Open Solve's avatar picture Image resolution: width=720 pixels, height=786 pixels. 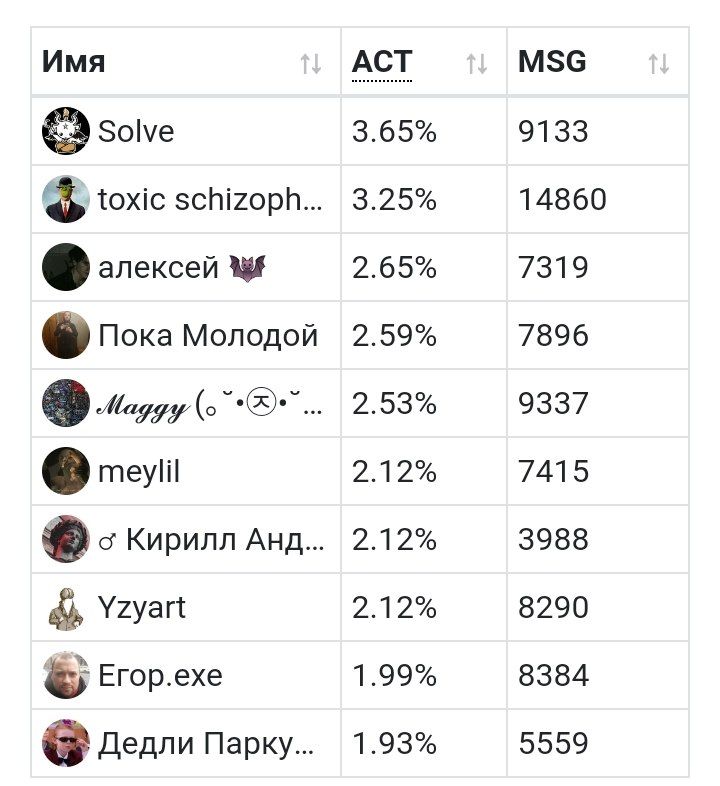66,131
